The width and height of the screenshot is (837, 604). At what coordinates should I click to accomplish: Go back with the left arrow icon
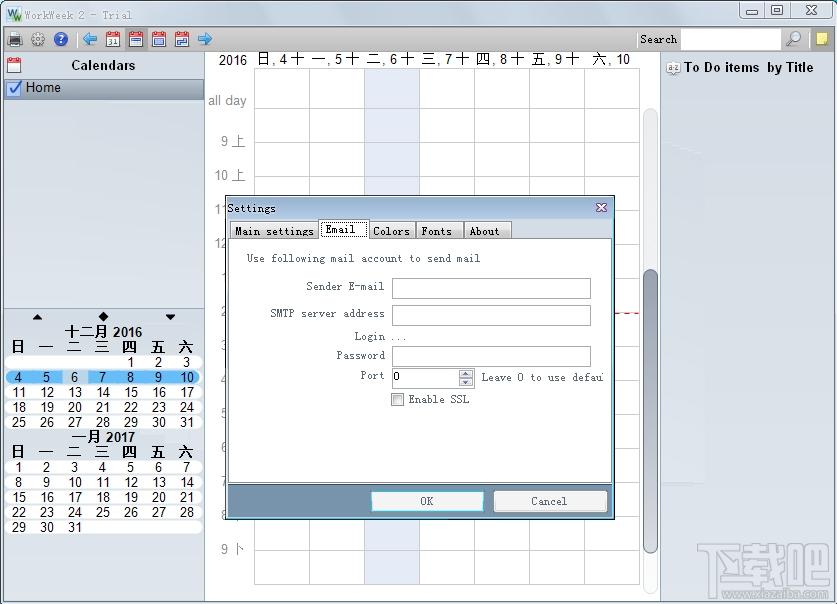(90, 39)
